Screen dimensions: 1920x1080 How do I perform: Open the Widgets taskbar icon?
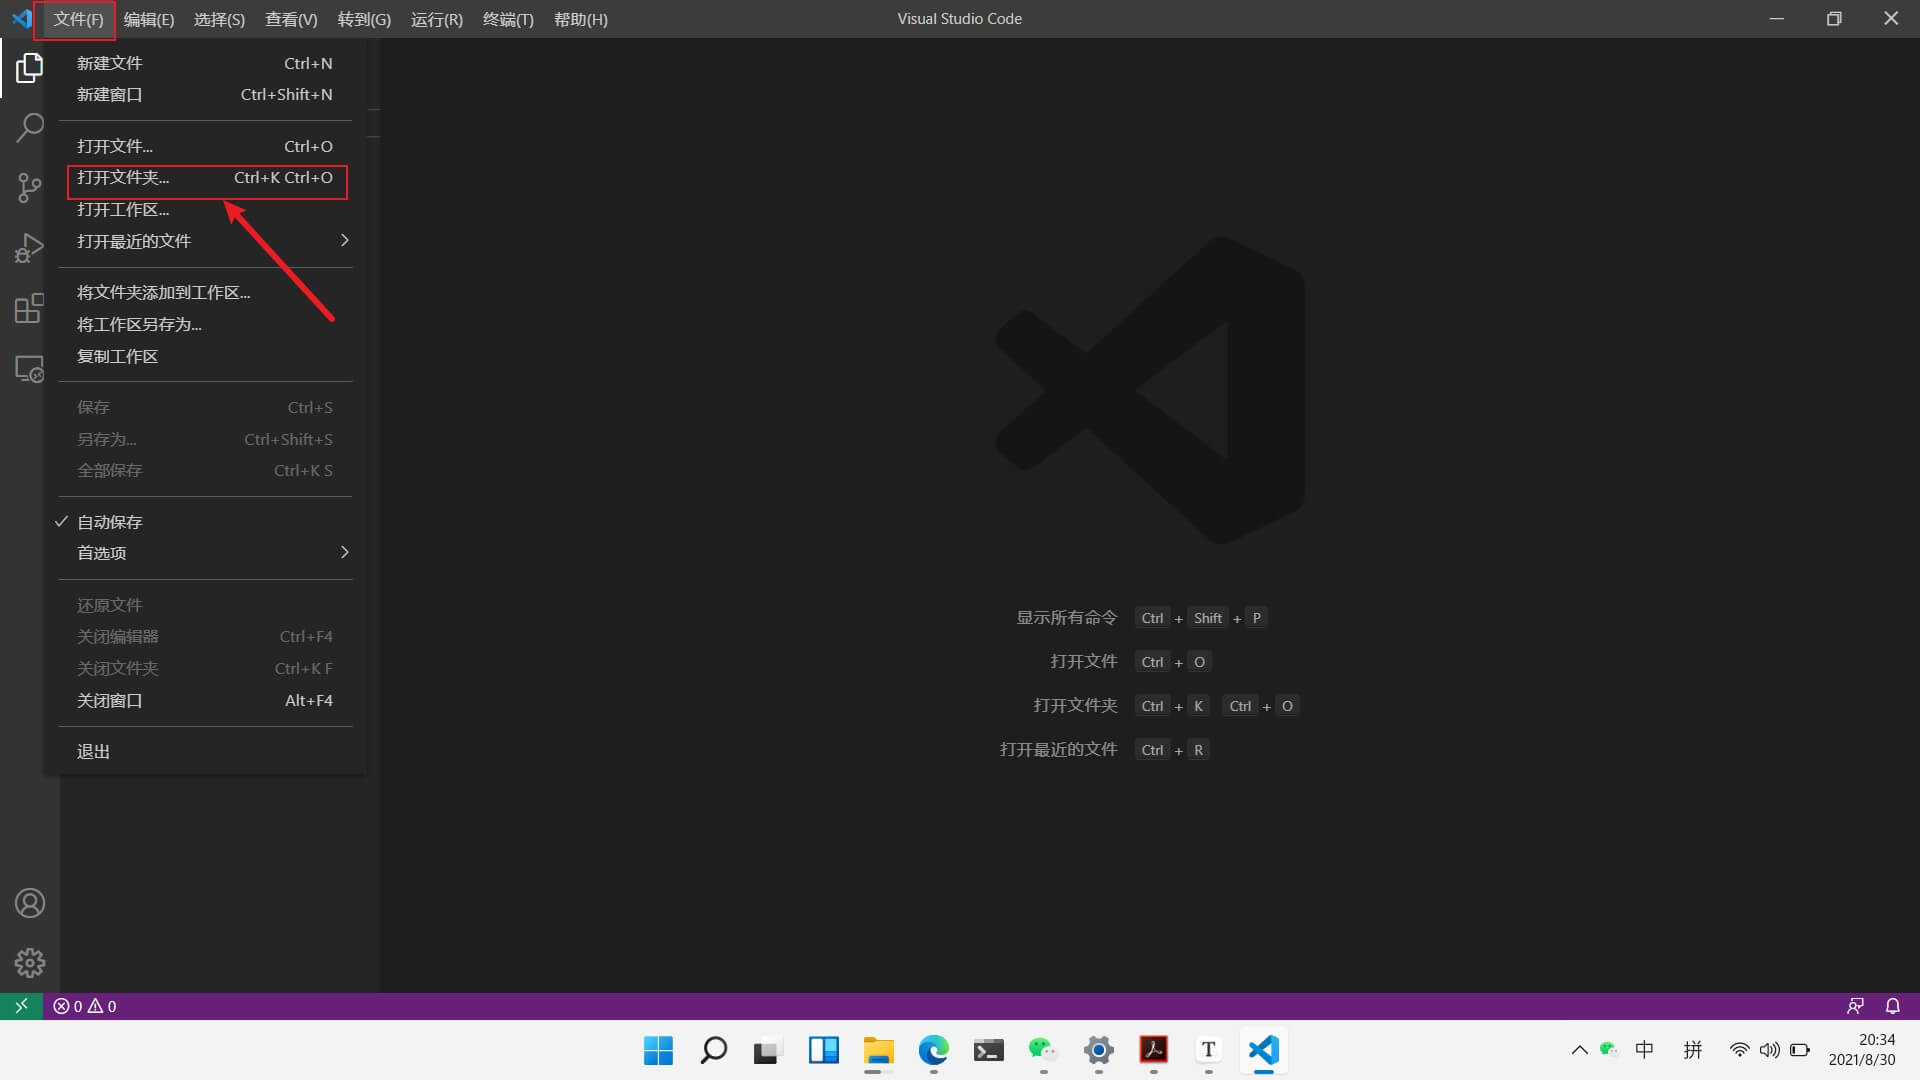[823, 1050]
